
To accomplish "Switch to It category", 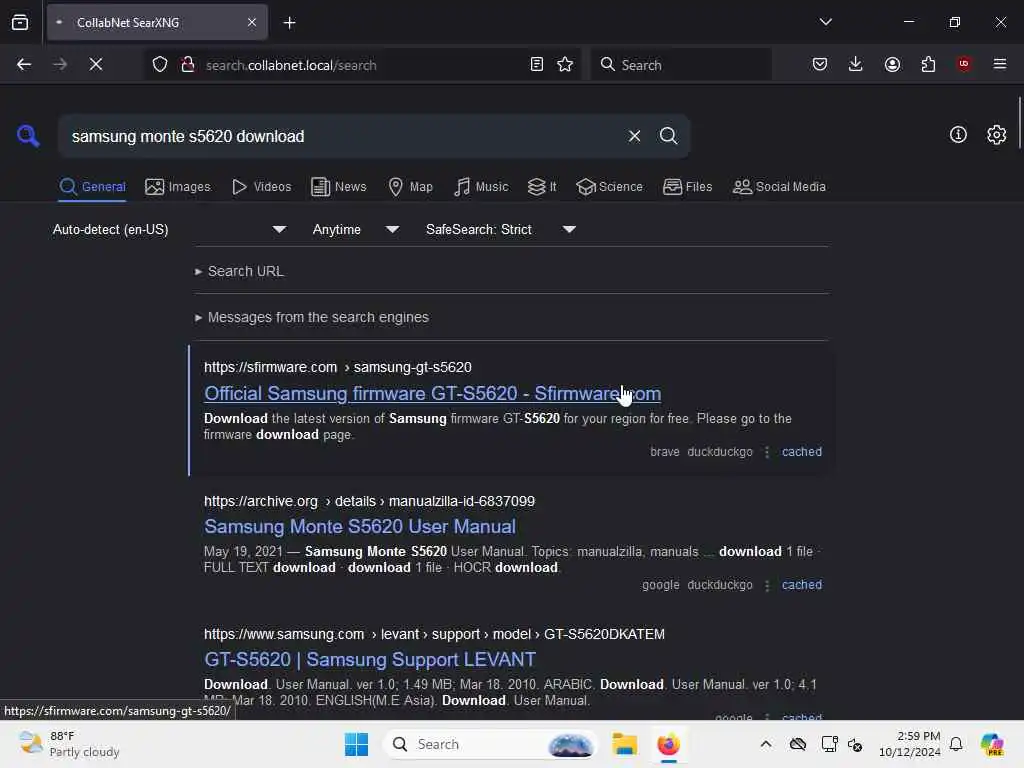I will click(542, 187).
